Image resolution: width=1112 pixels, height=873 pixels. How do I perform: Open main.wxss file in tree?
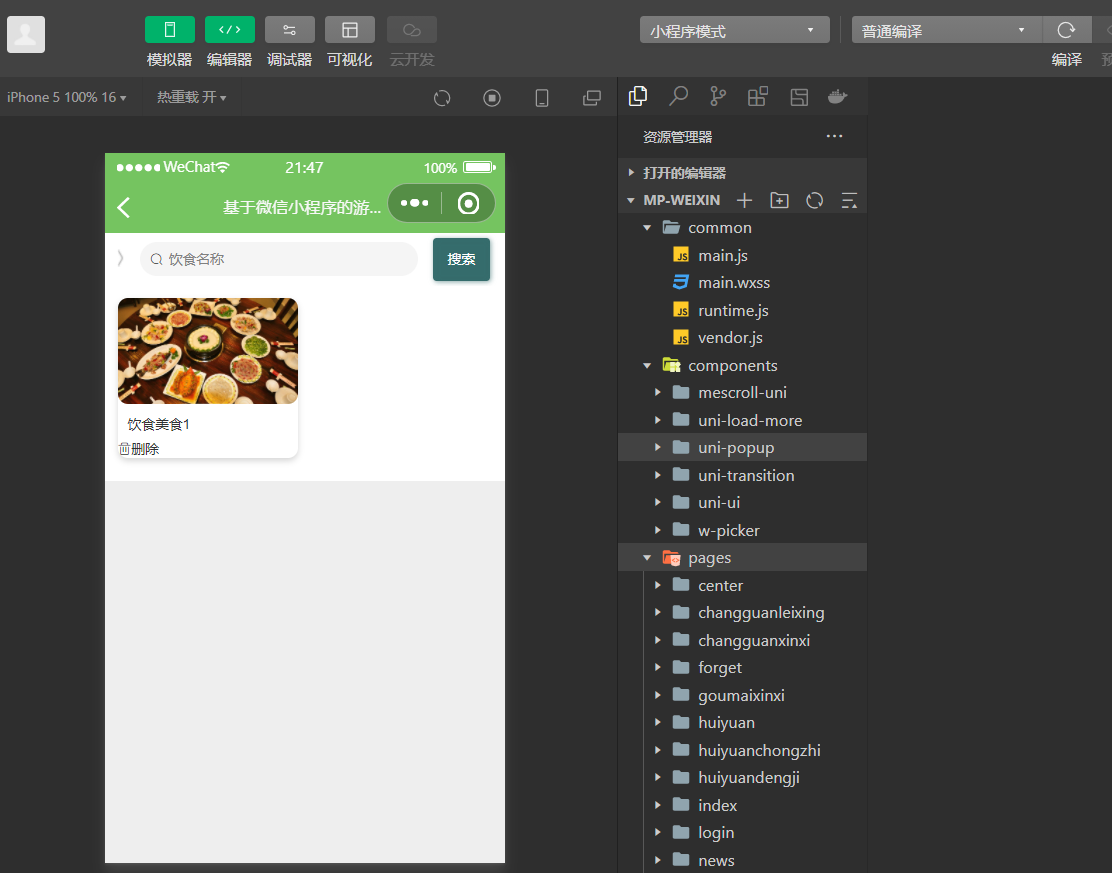[x=734, y=283]
